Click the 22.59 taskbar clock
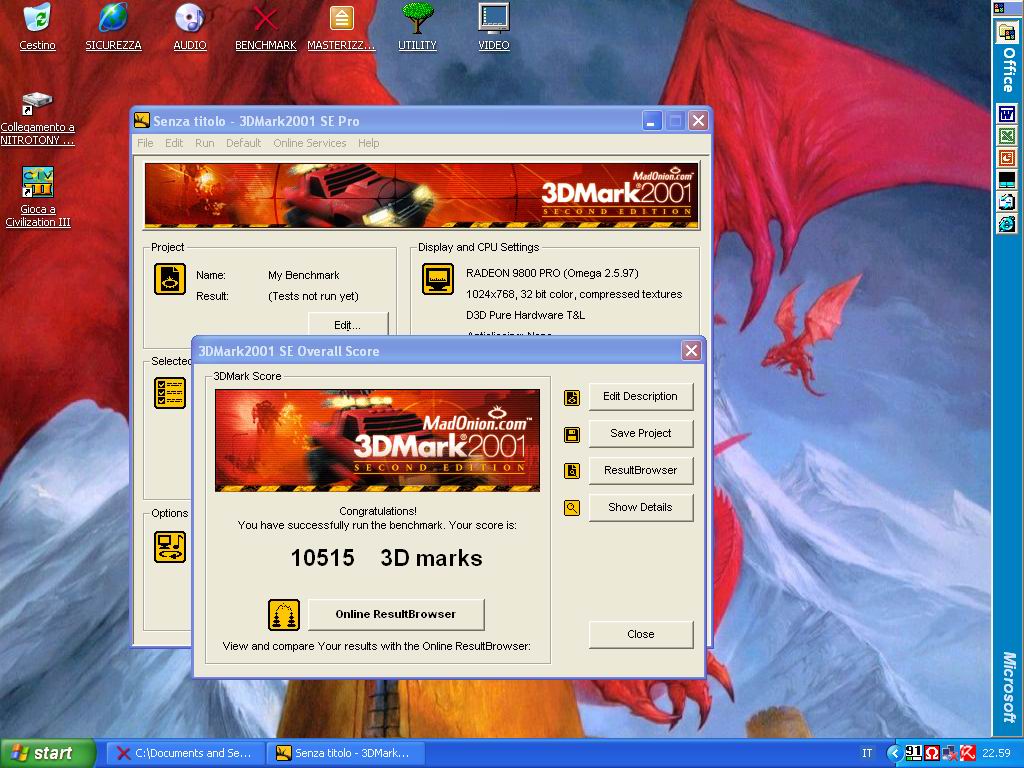 pyautogui.click(x=997, y=753)
